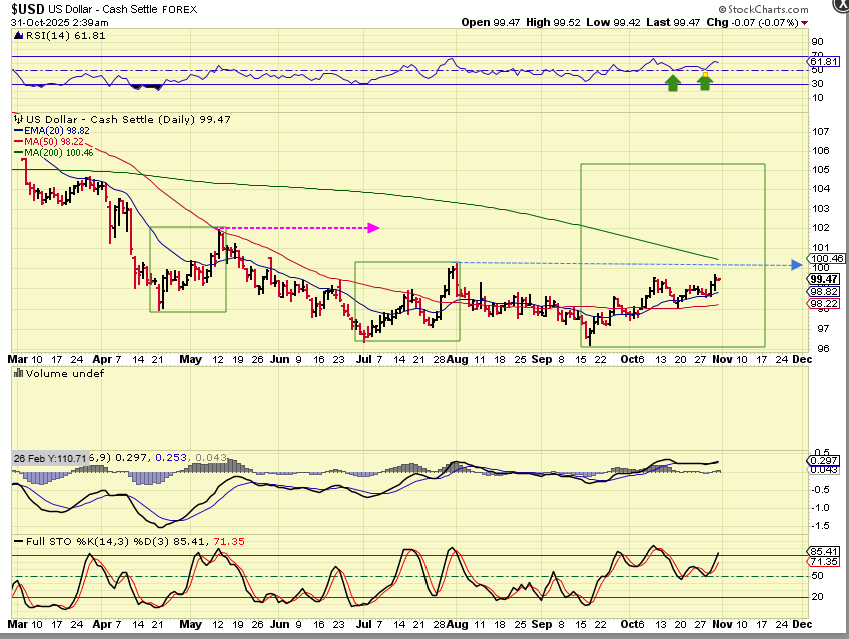Click the 71.35 tag on the stochastic axis
Viewport: 849px width, 639px height.
click(824, 562)
